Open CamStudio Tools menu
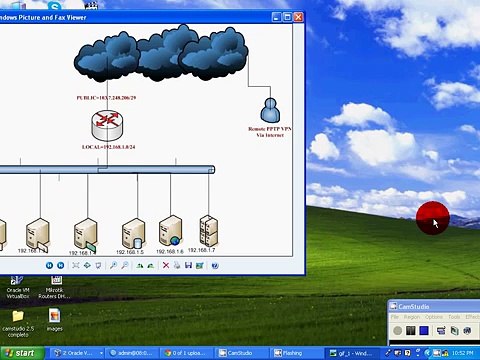Viewport: 480px width, 360px height. pyautogui.click(x=454, y=317)
